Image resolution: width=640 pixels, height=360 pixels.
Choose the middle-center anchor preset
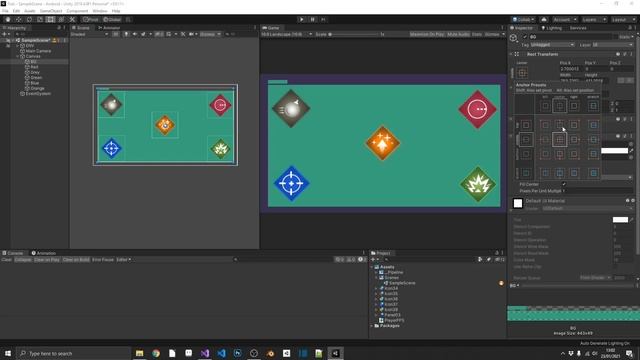point(560,140)
